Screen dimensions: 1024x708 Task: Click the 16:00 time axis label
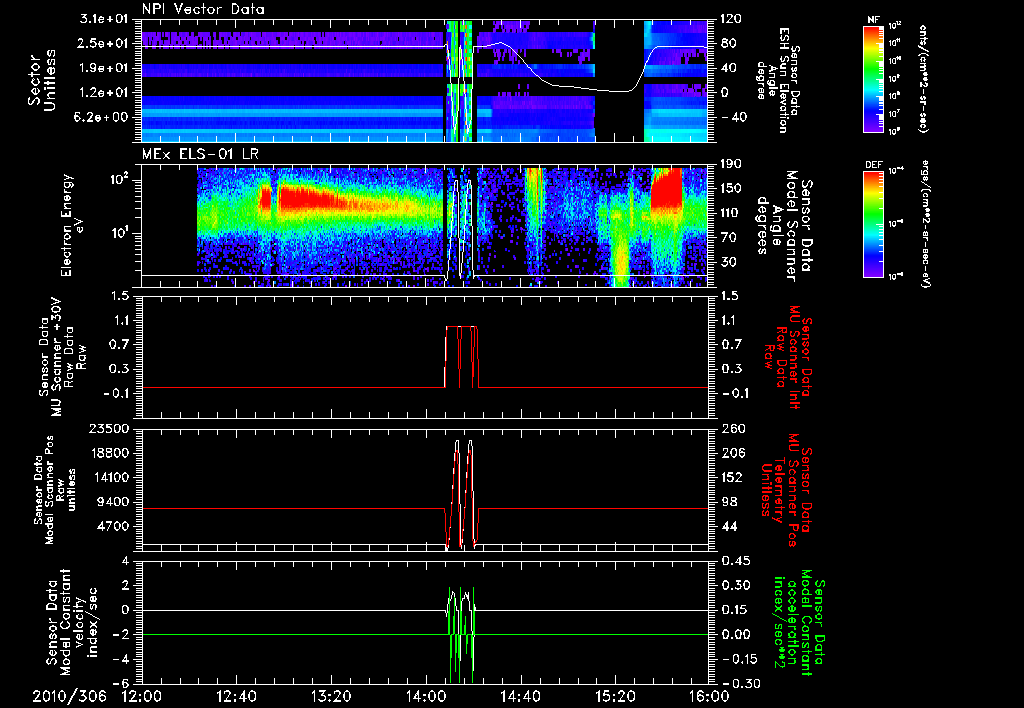pos(708,696)
